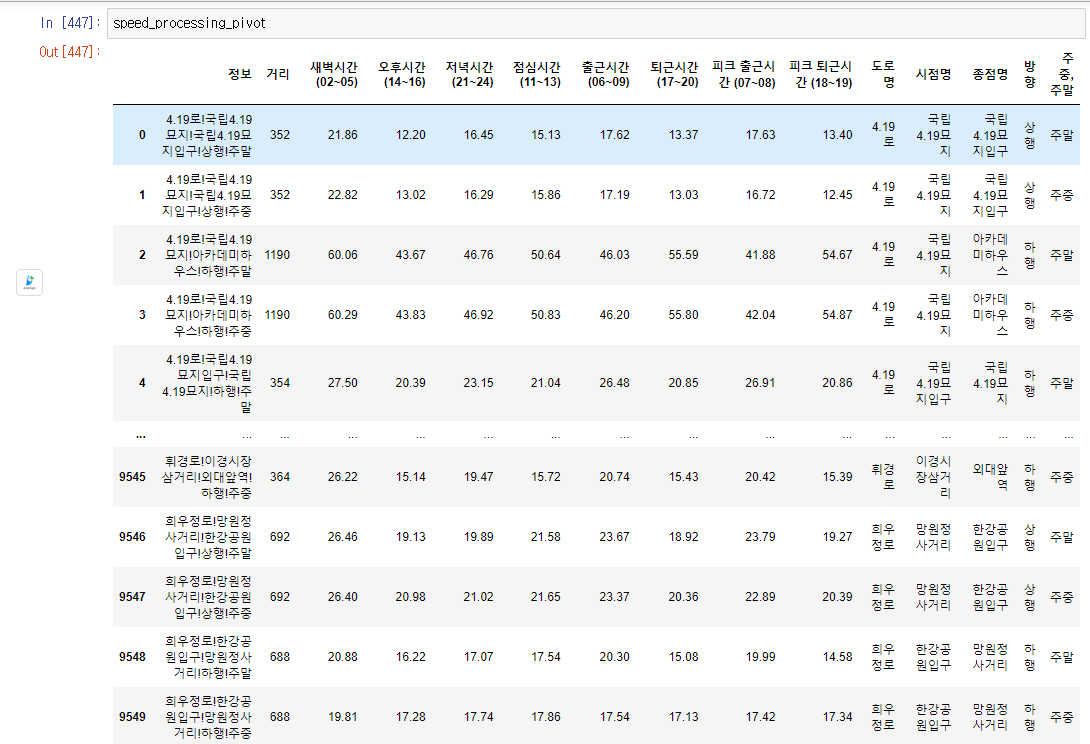Viewport: 1090px width, 744px height.
Task: Click row index 9546
Action: pos(133,536)
